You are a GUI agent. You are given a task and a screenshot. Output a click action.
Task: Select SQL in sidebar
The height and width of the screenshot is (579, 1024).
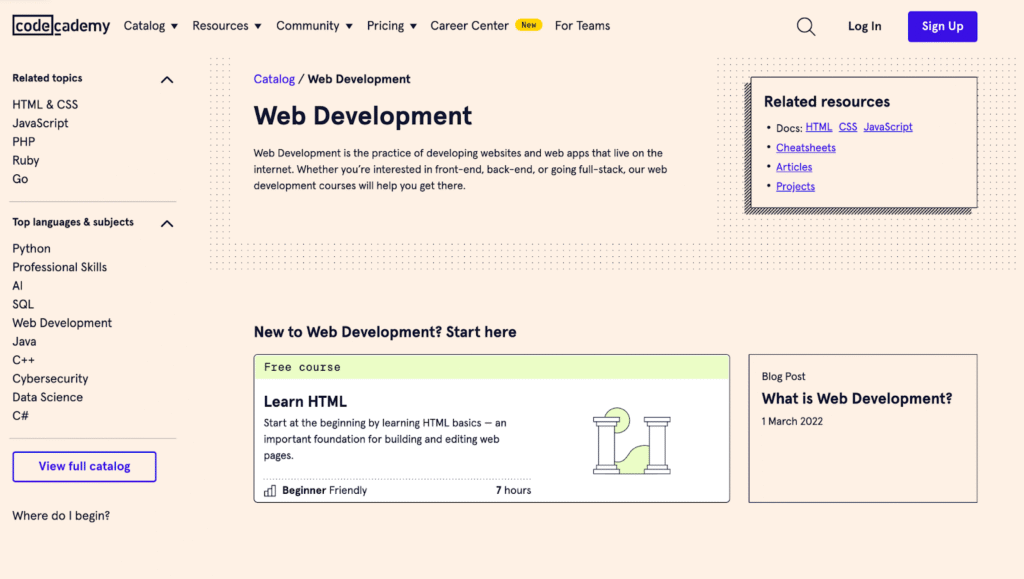(23, 304)
